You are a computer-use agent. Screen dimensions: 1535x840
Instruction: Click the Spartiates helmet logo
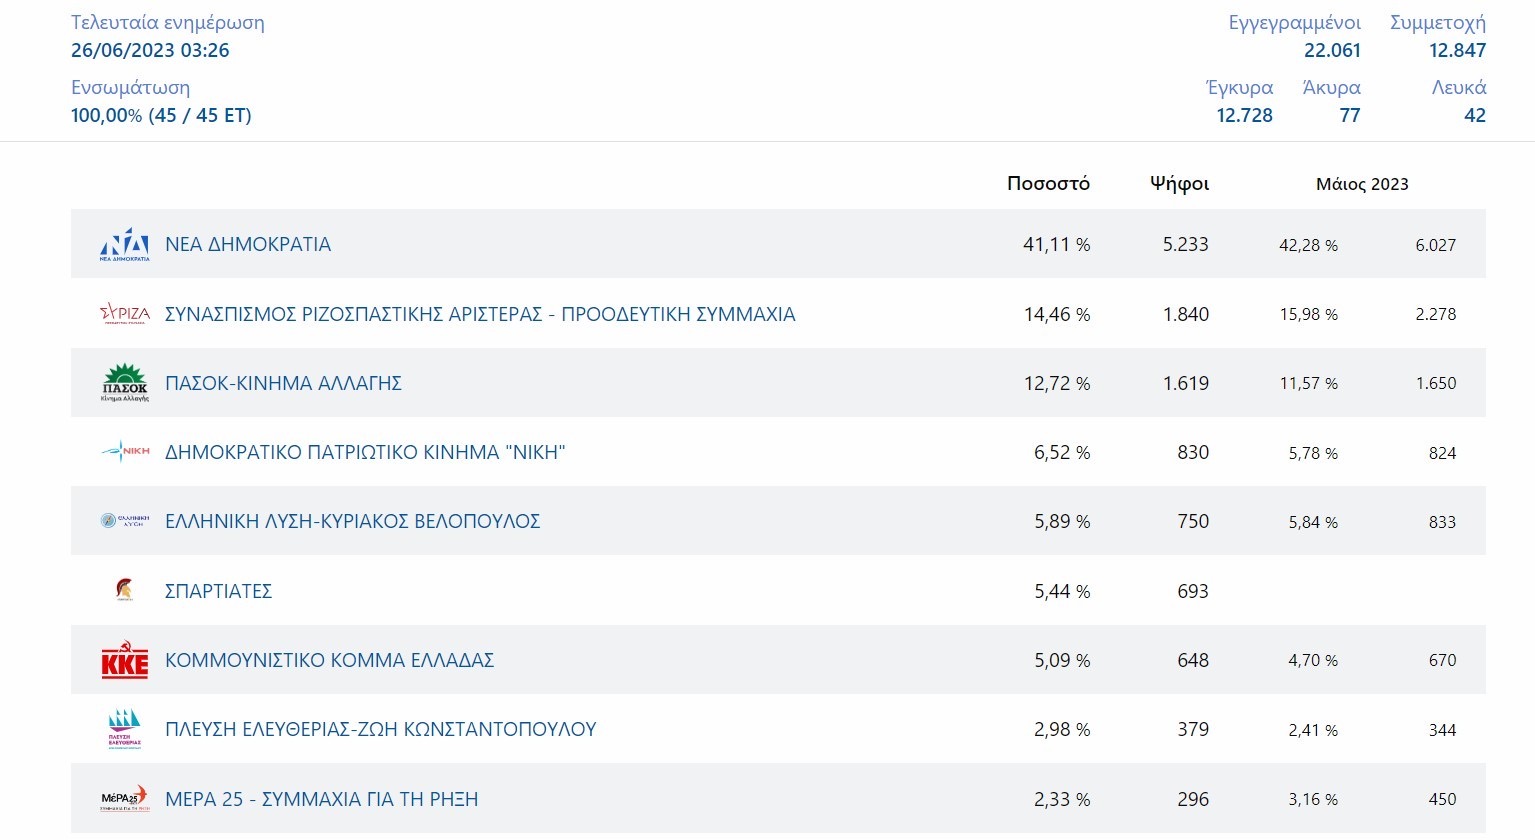point(124,590)
